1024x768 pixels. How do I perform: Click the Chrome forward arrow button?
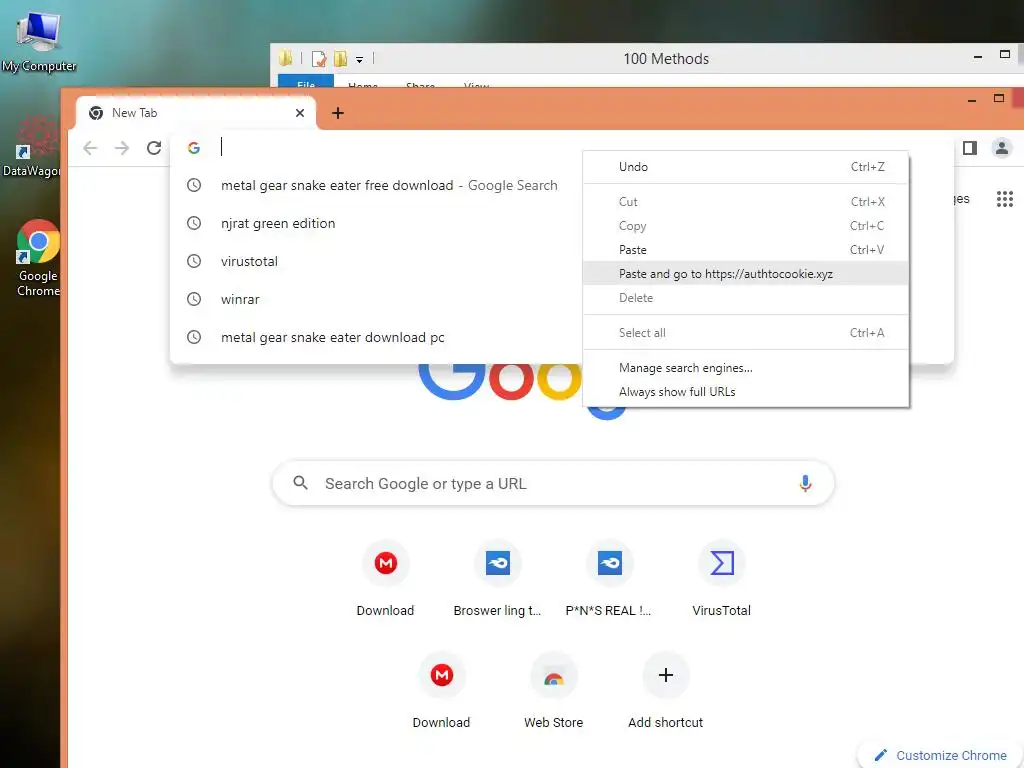(x=121, y=148)
